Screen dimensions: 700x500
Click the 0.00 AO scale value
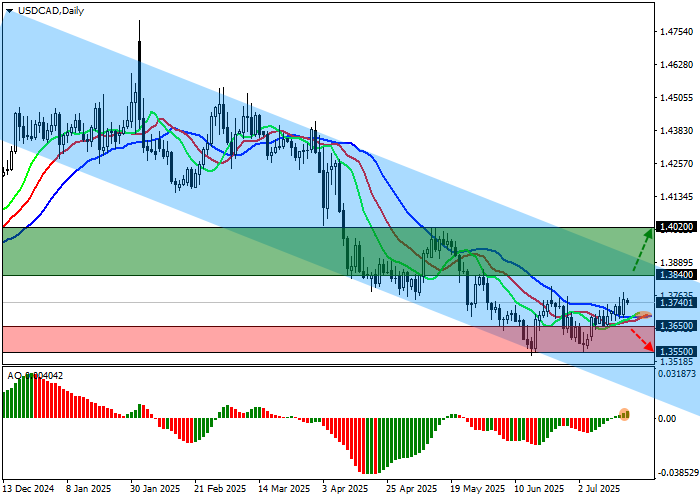pyautogui.click(x=667, y=418)
